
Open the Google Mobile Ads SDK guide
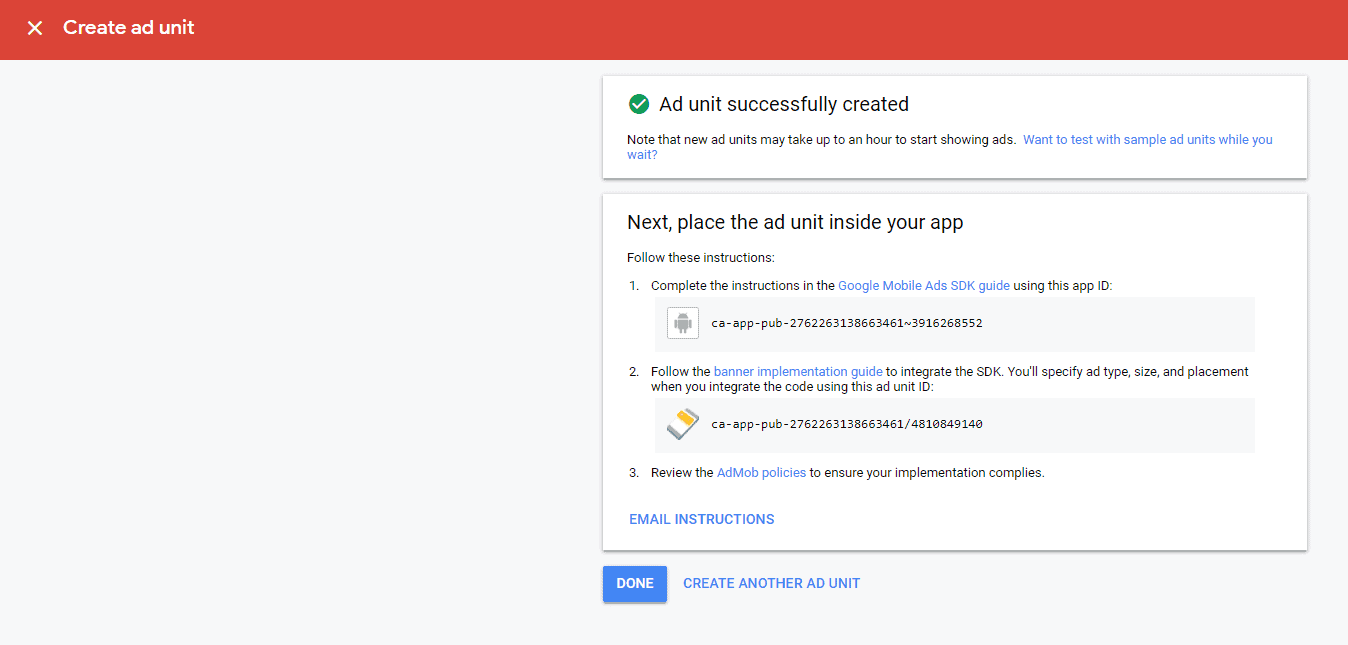tap(923, 285)
